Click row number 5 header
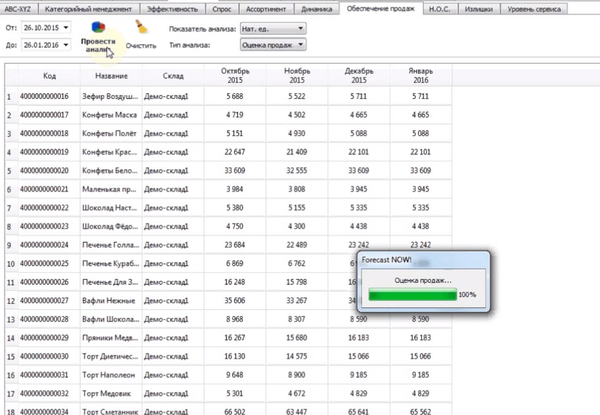 click(11, 171)
